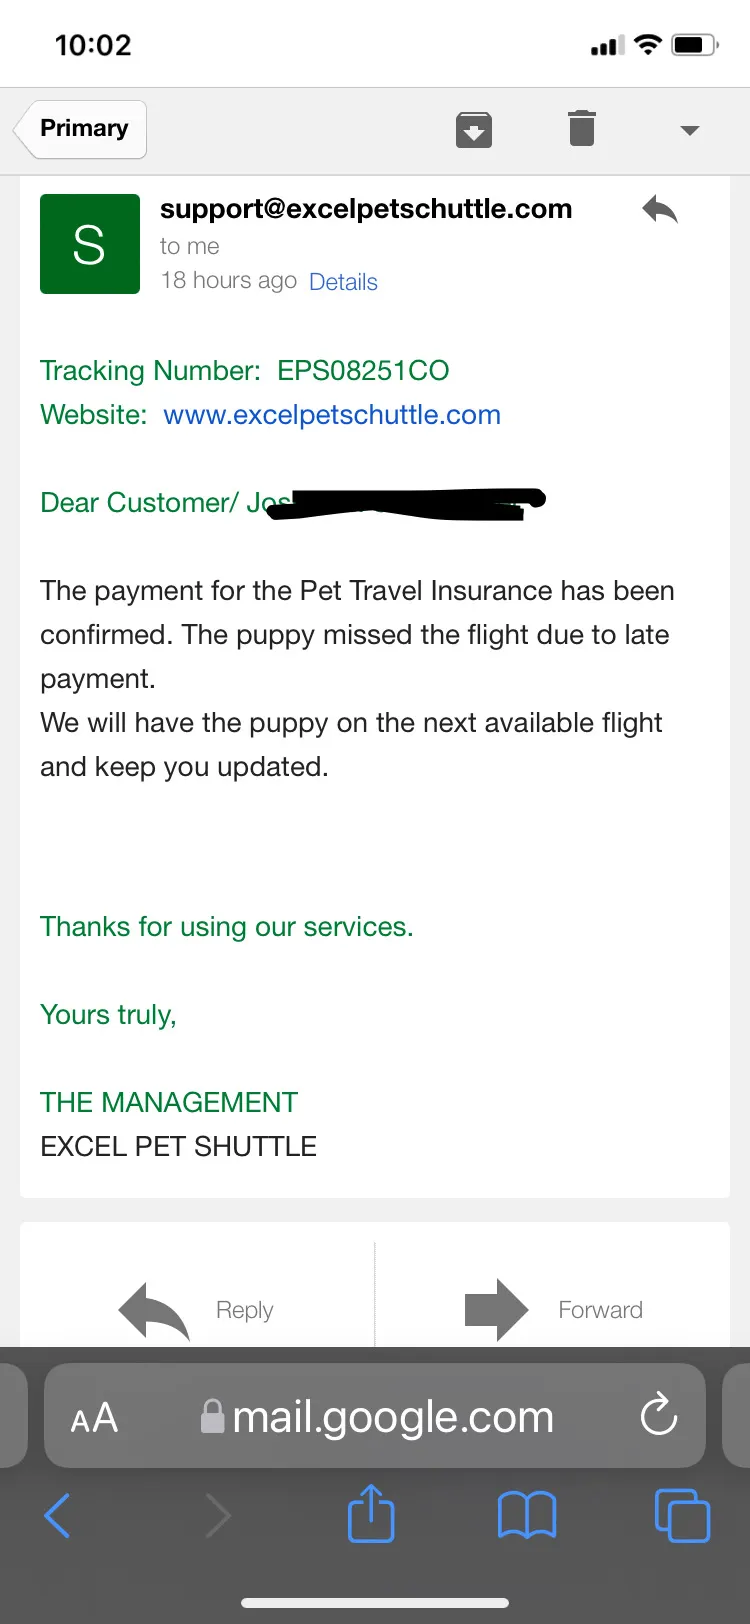This screenshot has width=750, height=1624.
Task: Forward this email message
Action: coord(553,1310)
